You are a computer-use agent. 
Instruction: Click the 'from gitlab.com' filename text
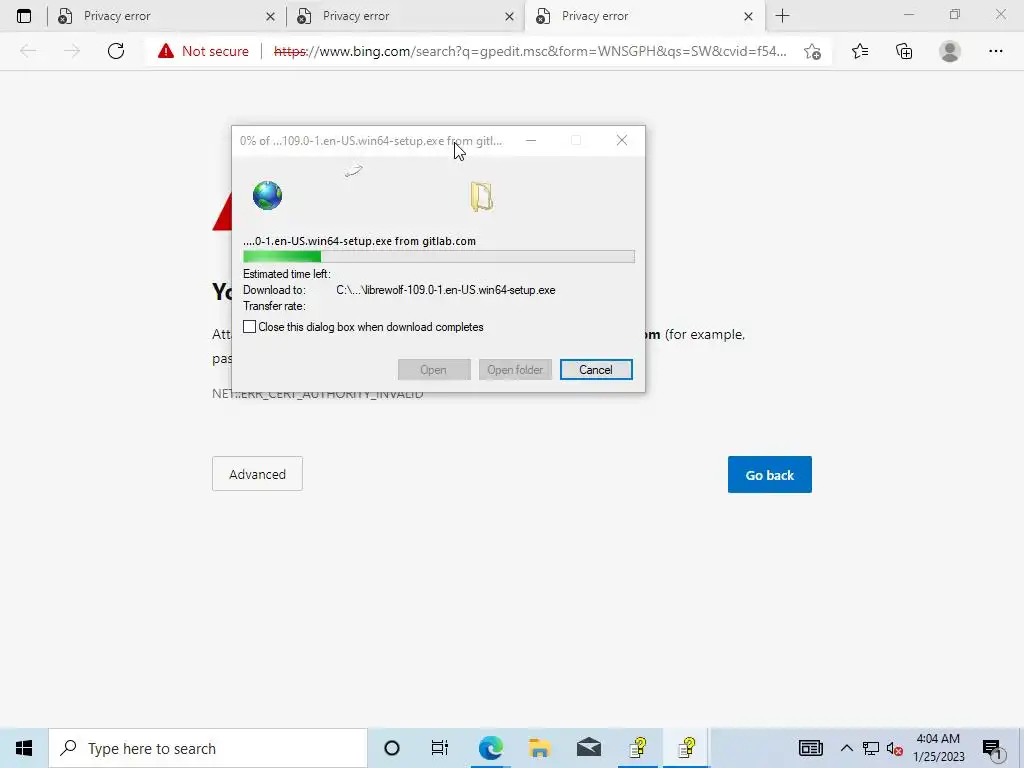tap(359, 241)
